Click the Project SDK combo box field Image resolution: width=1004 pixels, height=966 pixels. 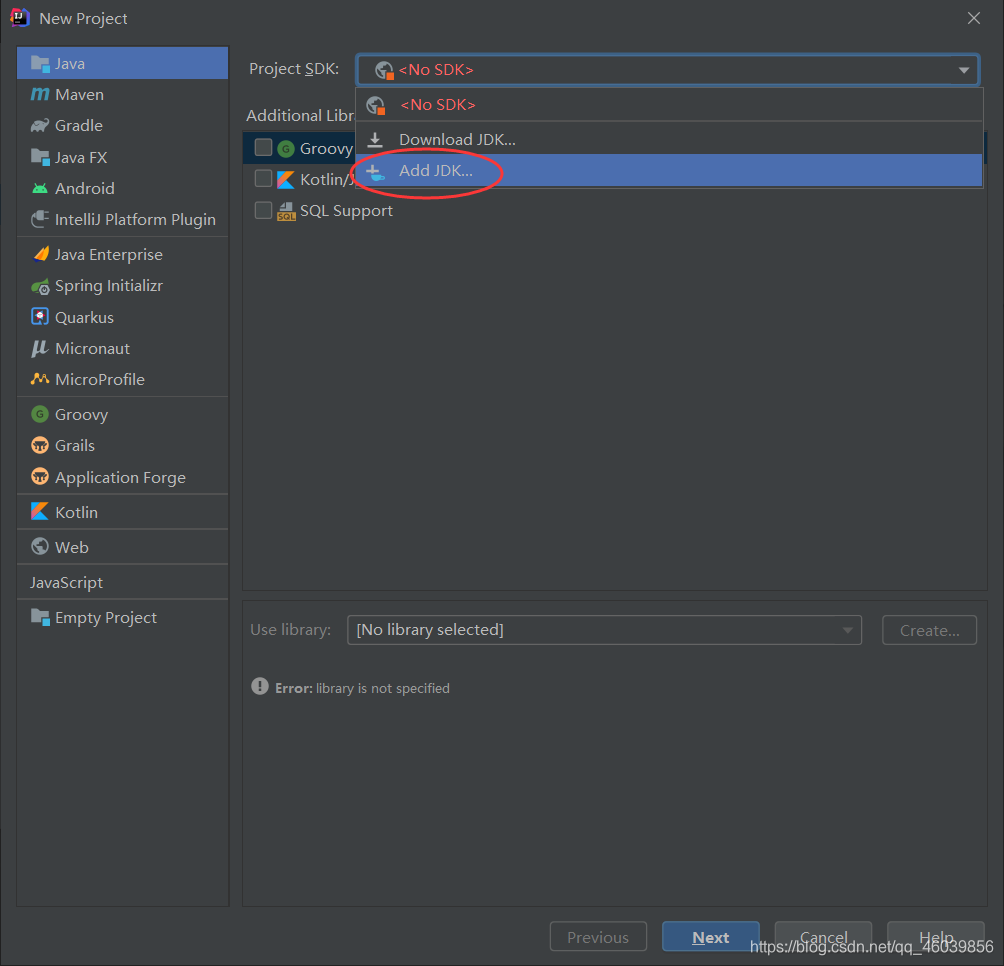[x=668, y=70]
